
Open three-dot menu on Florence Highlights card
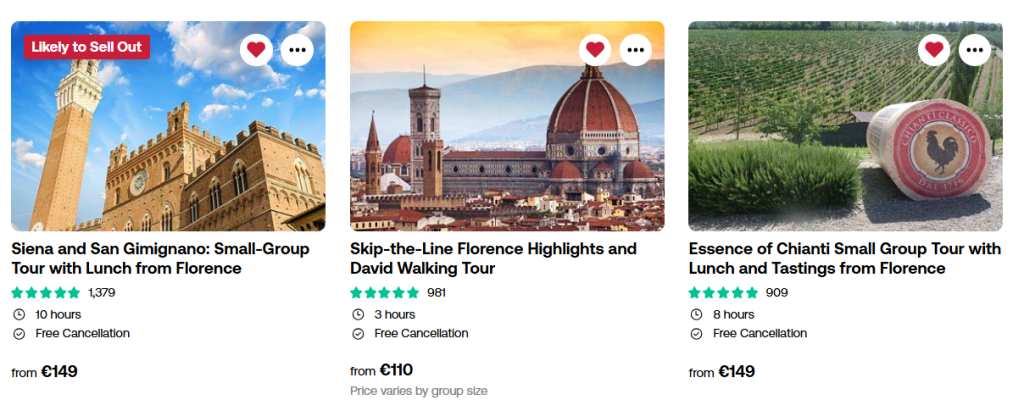[x=636, y=49]
